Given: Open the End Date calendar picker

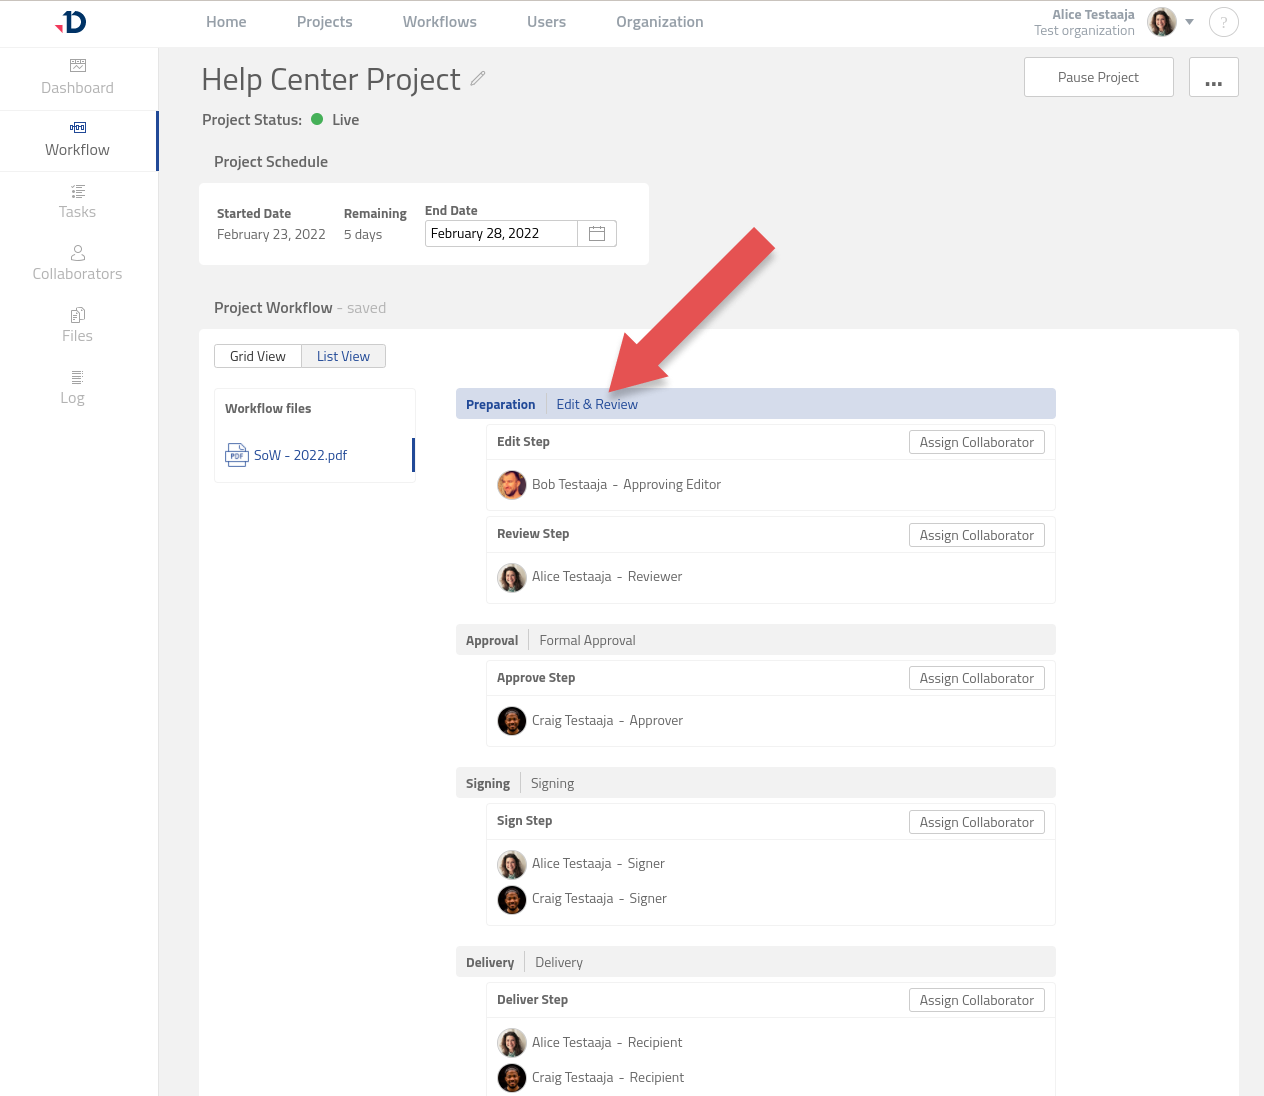Looking at the screenshot, I should (597, 233).
